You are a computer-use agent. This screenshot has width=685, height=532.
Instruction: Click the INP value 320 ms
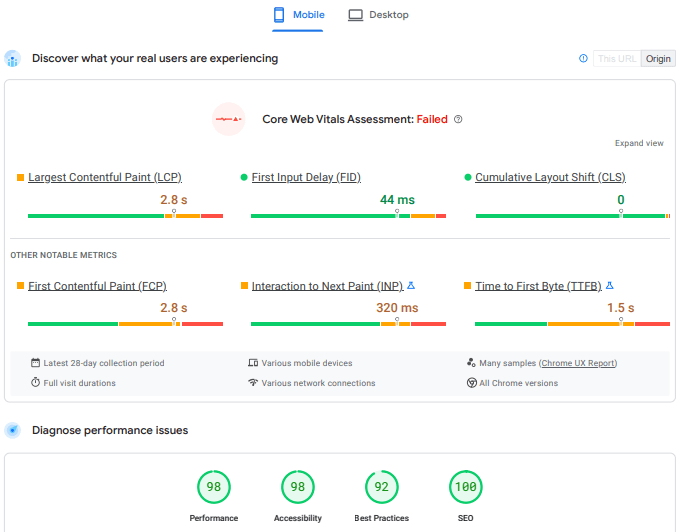pyautogui.click(x=397, y=308)
